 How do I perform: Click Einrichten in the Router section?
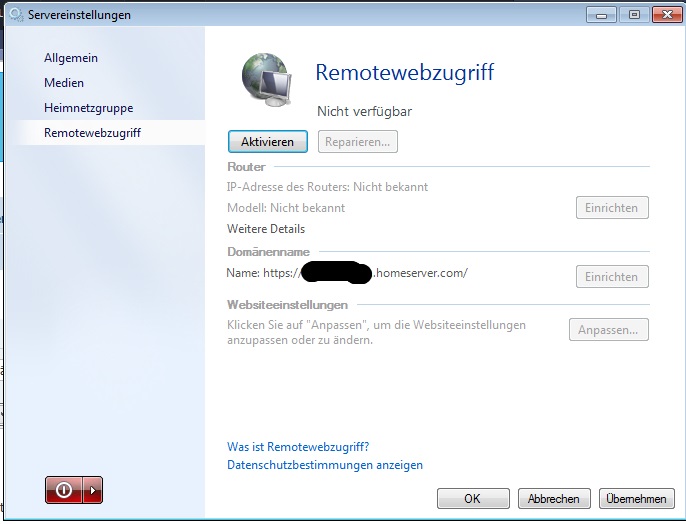(x=612, y=208)
